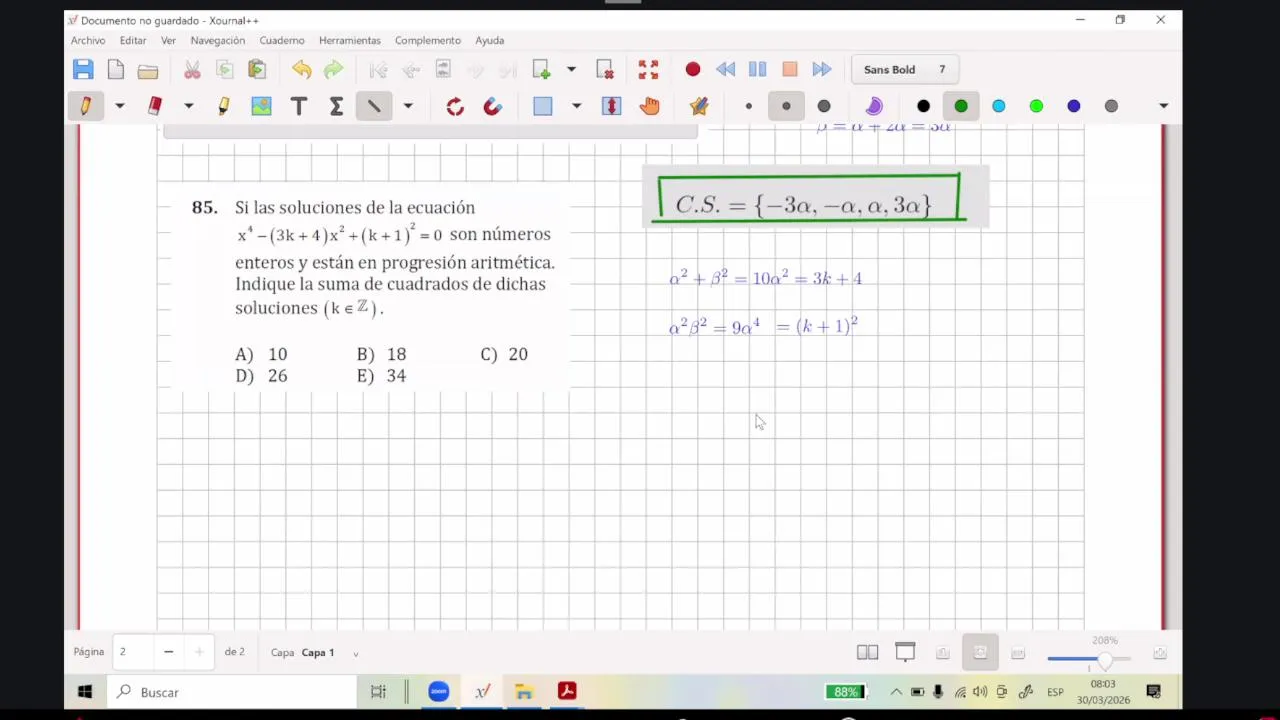Open the Herramientas menu
Image resolution: width=1280 pixels, height=720 pixels.
[x=350, y=40]
